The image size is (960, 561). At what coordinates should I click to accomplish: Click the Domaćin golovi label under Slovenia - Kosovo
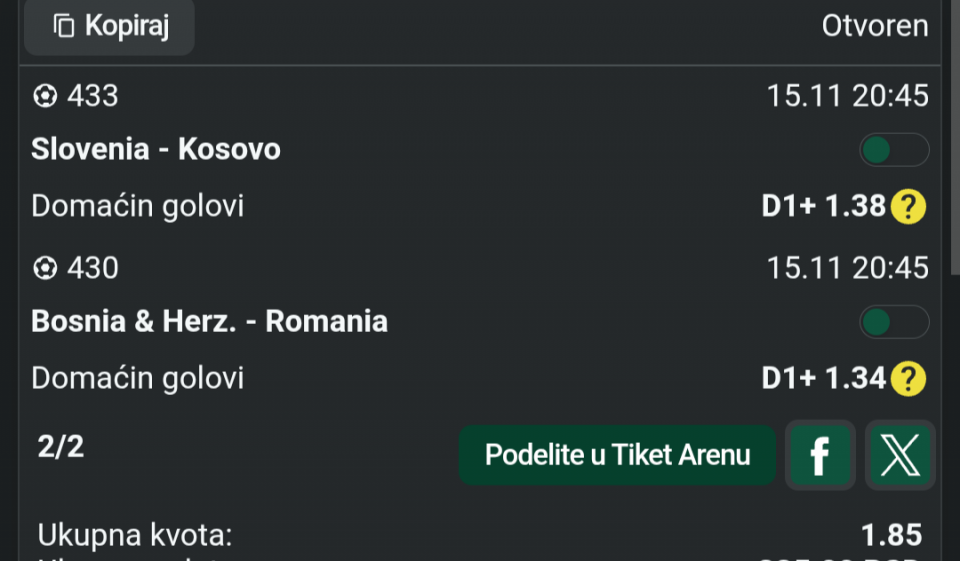click(138, 206)
